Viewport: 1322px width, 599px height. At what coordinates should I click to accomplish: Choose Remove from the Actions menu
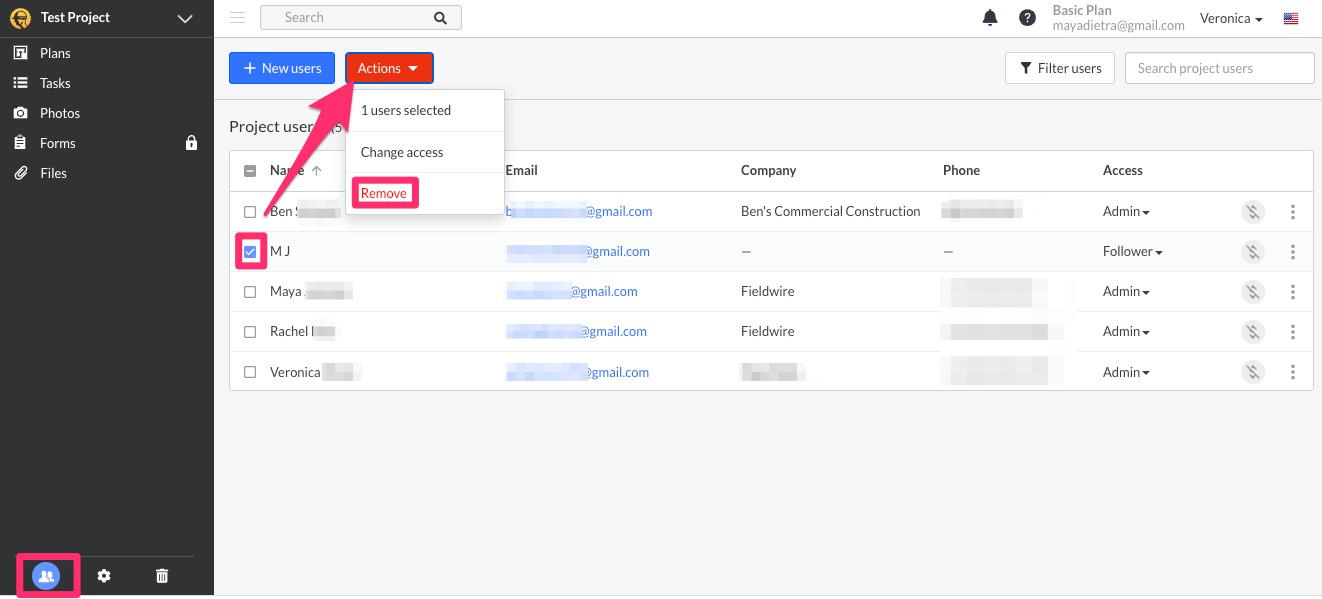[384, 193]
